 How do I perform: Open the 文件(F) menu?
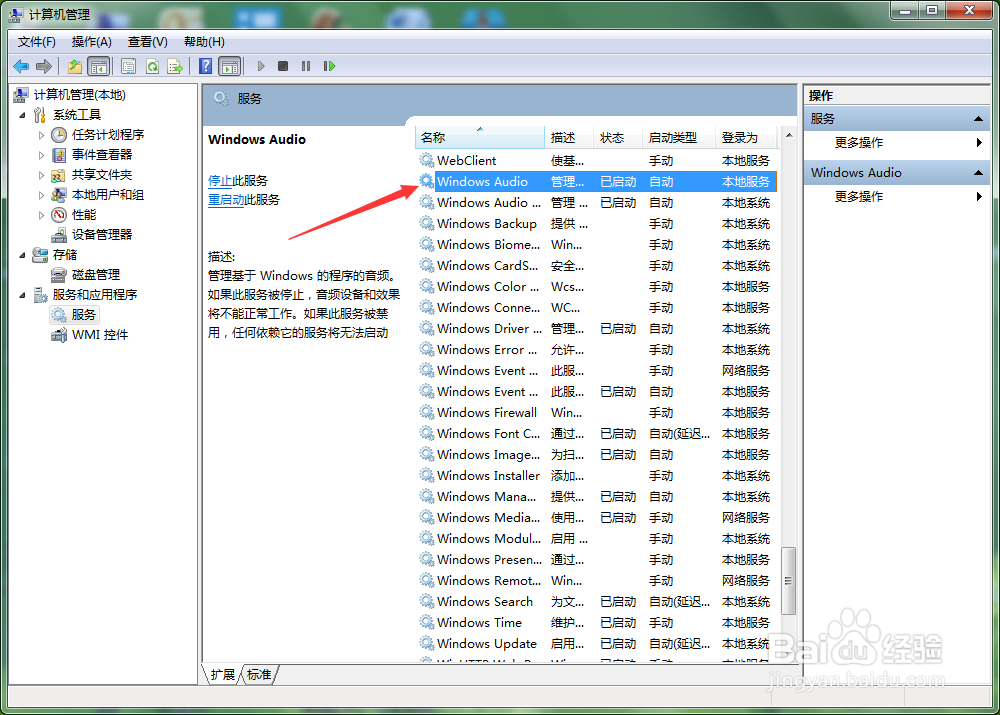36,42
